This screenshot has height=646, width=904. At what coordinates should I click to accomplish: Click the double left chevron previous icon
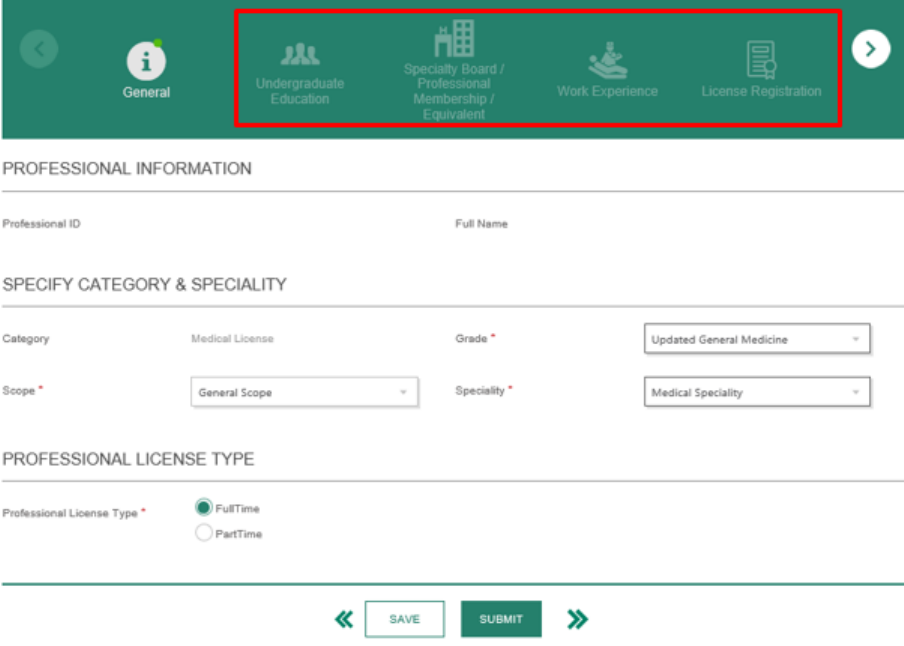344,619
